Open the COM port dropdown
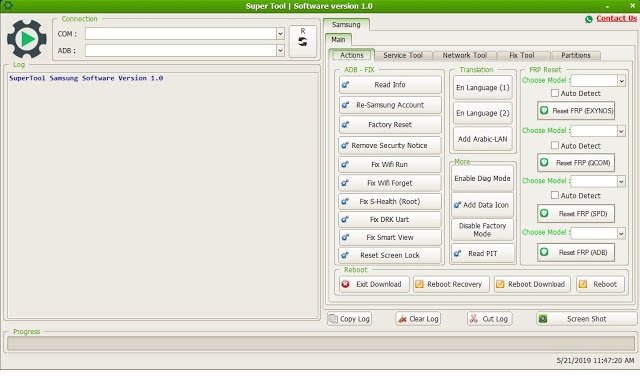Screen dimensions: 640x376 tap(280, 34)
